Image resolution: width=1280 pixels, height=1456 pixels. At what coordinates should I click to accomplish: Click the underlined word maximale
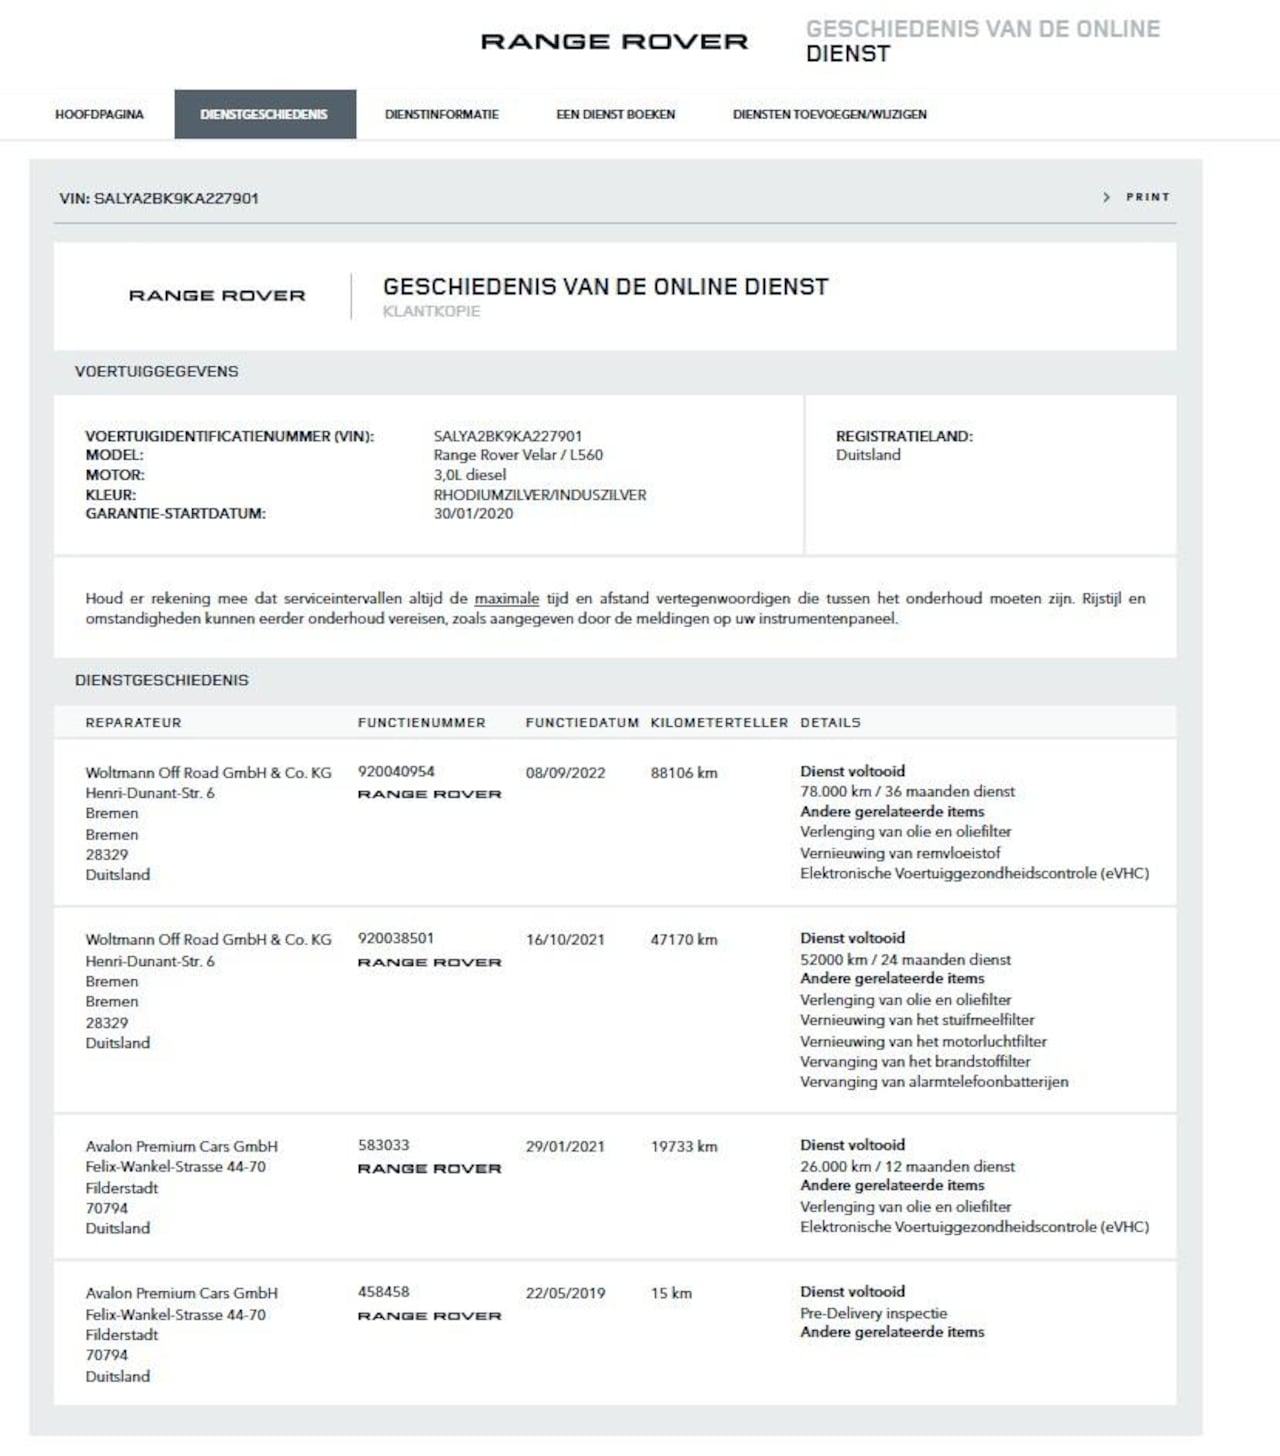pyautogui.click(x=506, y=599)
